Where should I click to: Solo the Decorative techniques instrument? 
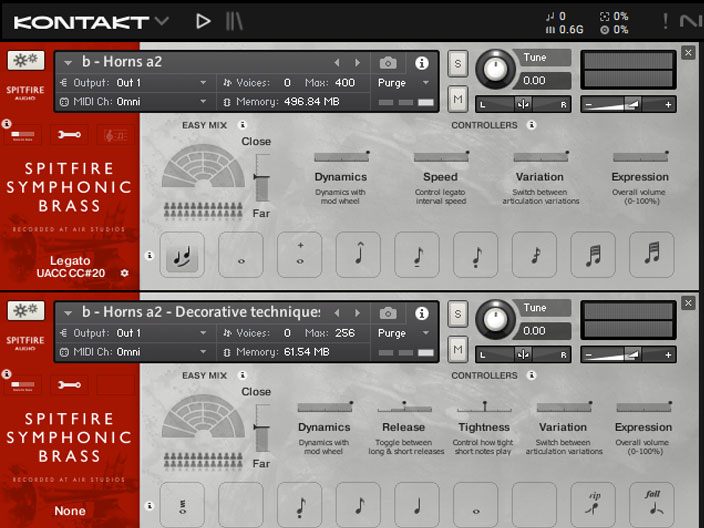(x=458, y=314)
